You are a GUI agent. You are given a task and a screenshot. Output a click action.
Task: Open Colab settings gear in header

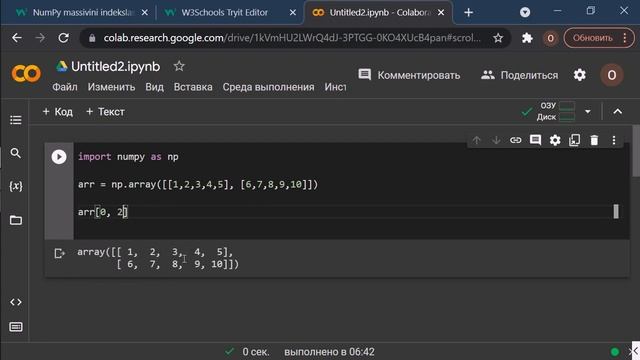[580, 75]
